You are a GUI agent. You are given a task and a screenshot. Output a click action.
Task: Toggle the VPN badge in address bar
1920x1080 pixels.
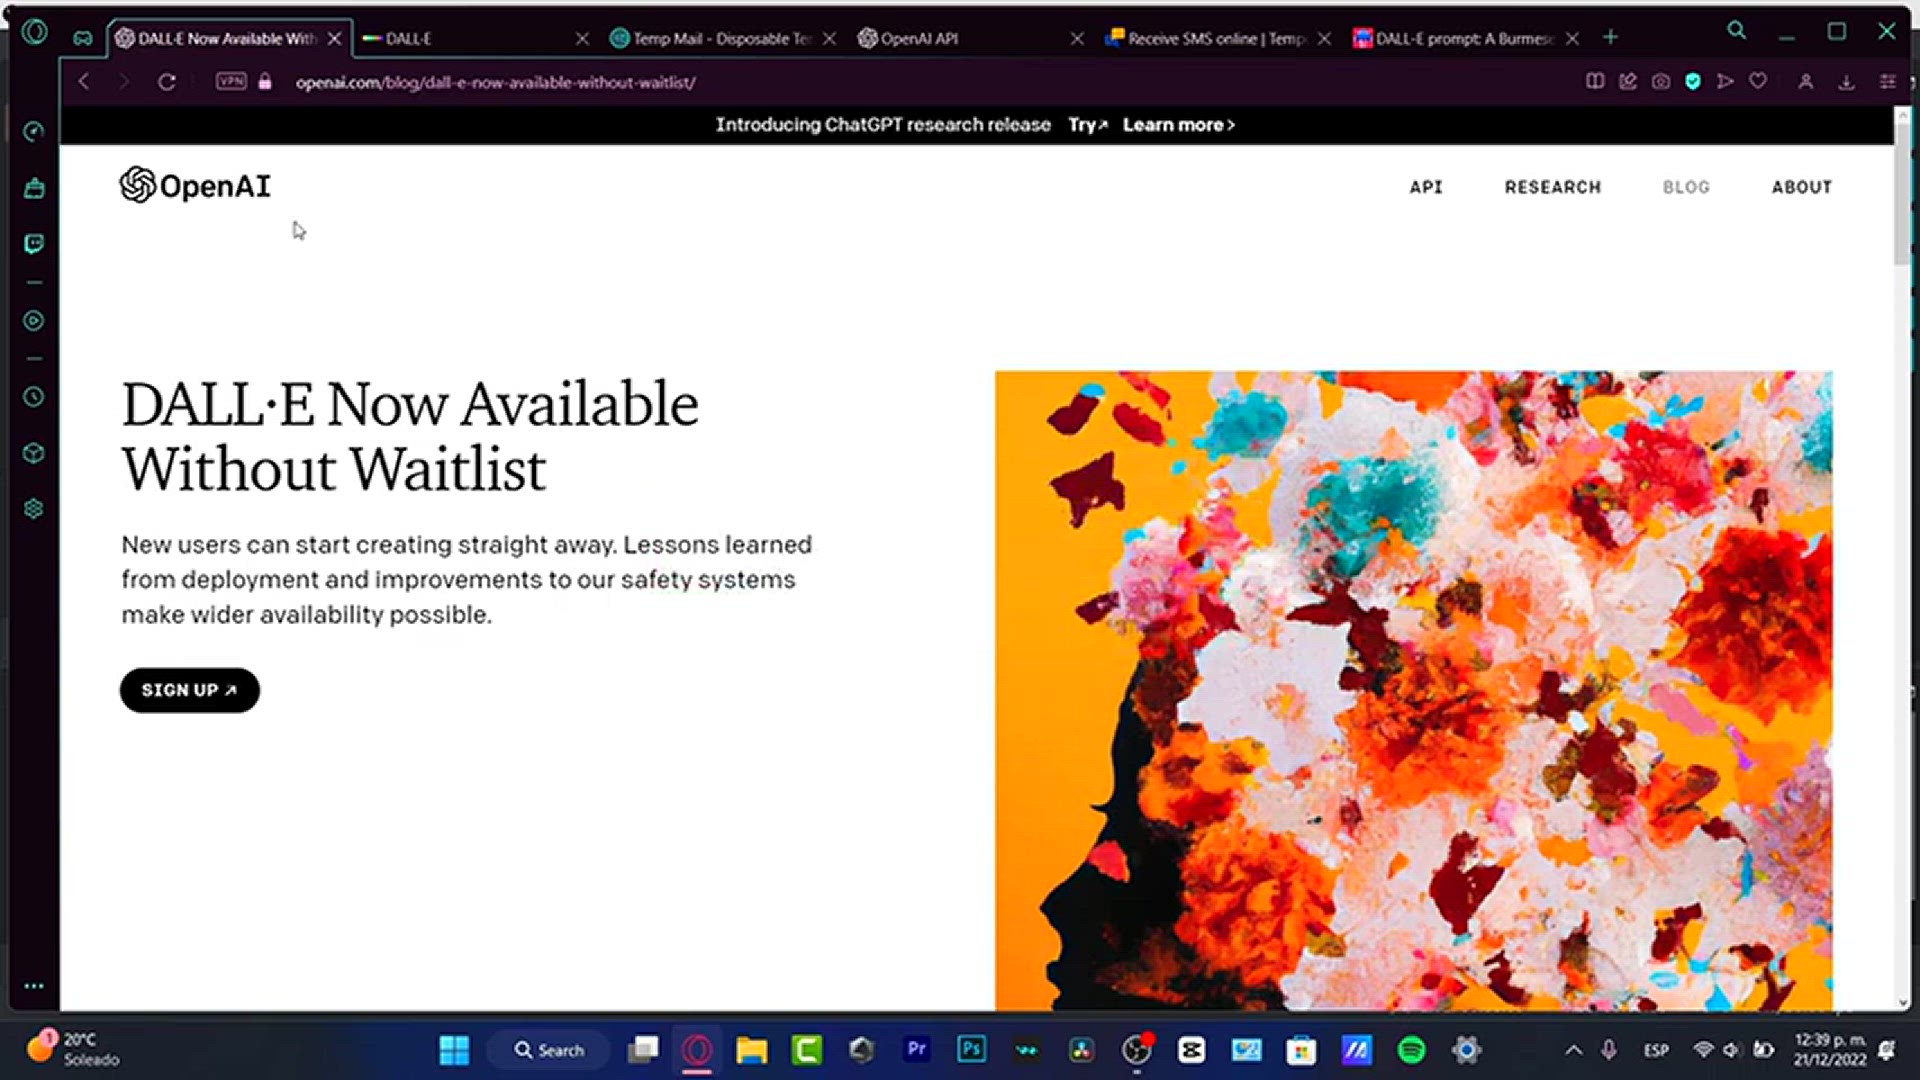point(231,81)
